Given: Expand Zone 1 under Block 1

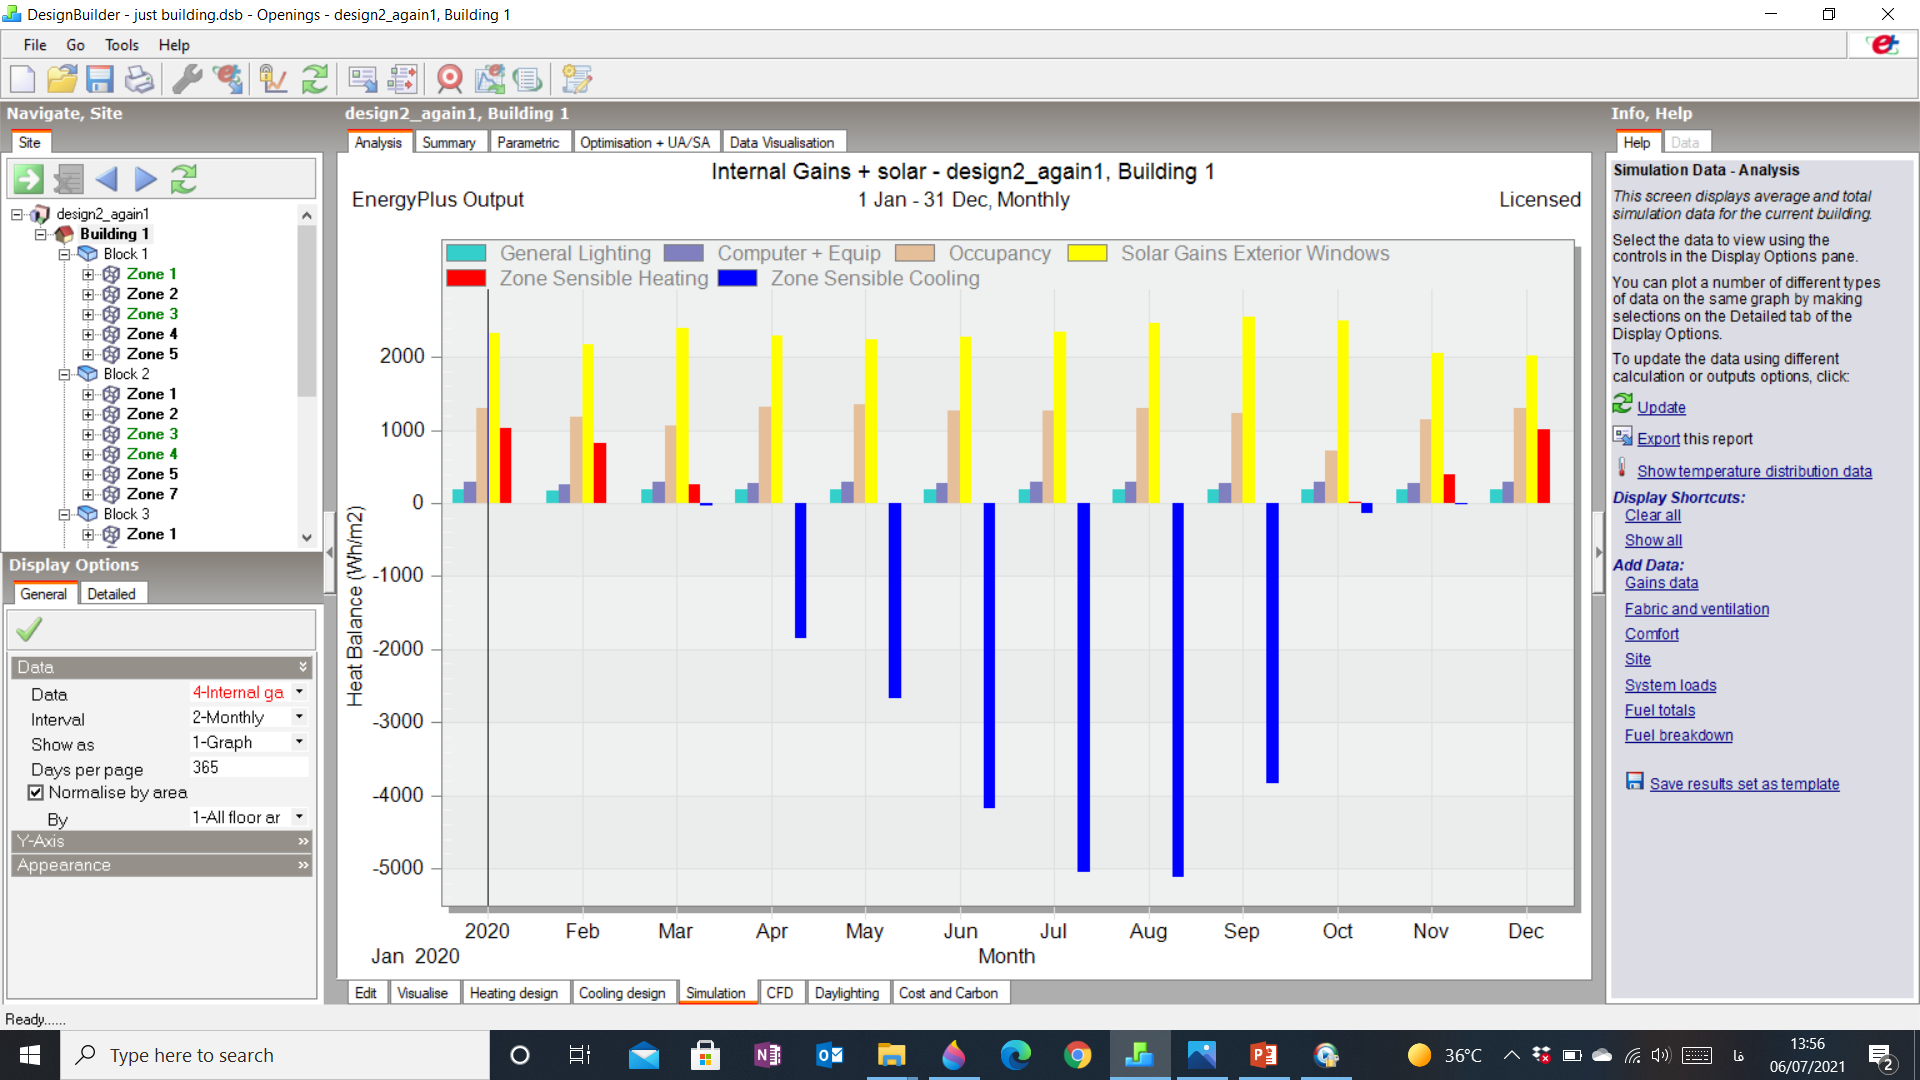Looking at the screenshot, I should (88, 274).
